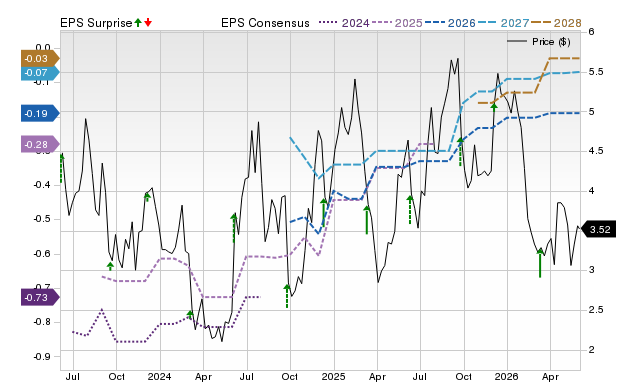Select the 2025 label on the time axis

[x=333, y=376]
